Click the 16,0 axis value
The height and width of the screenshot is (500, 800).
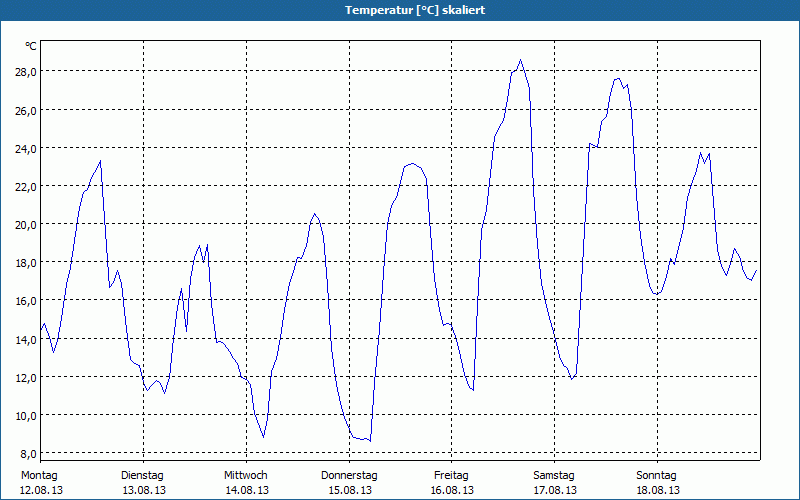click(x=26, y=301)
